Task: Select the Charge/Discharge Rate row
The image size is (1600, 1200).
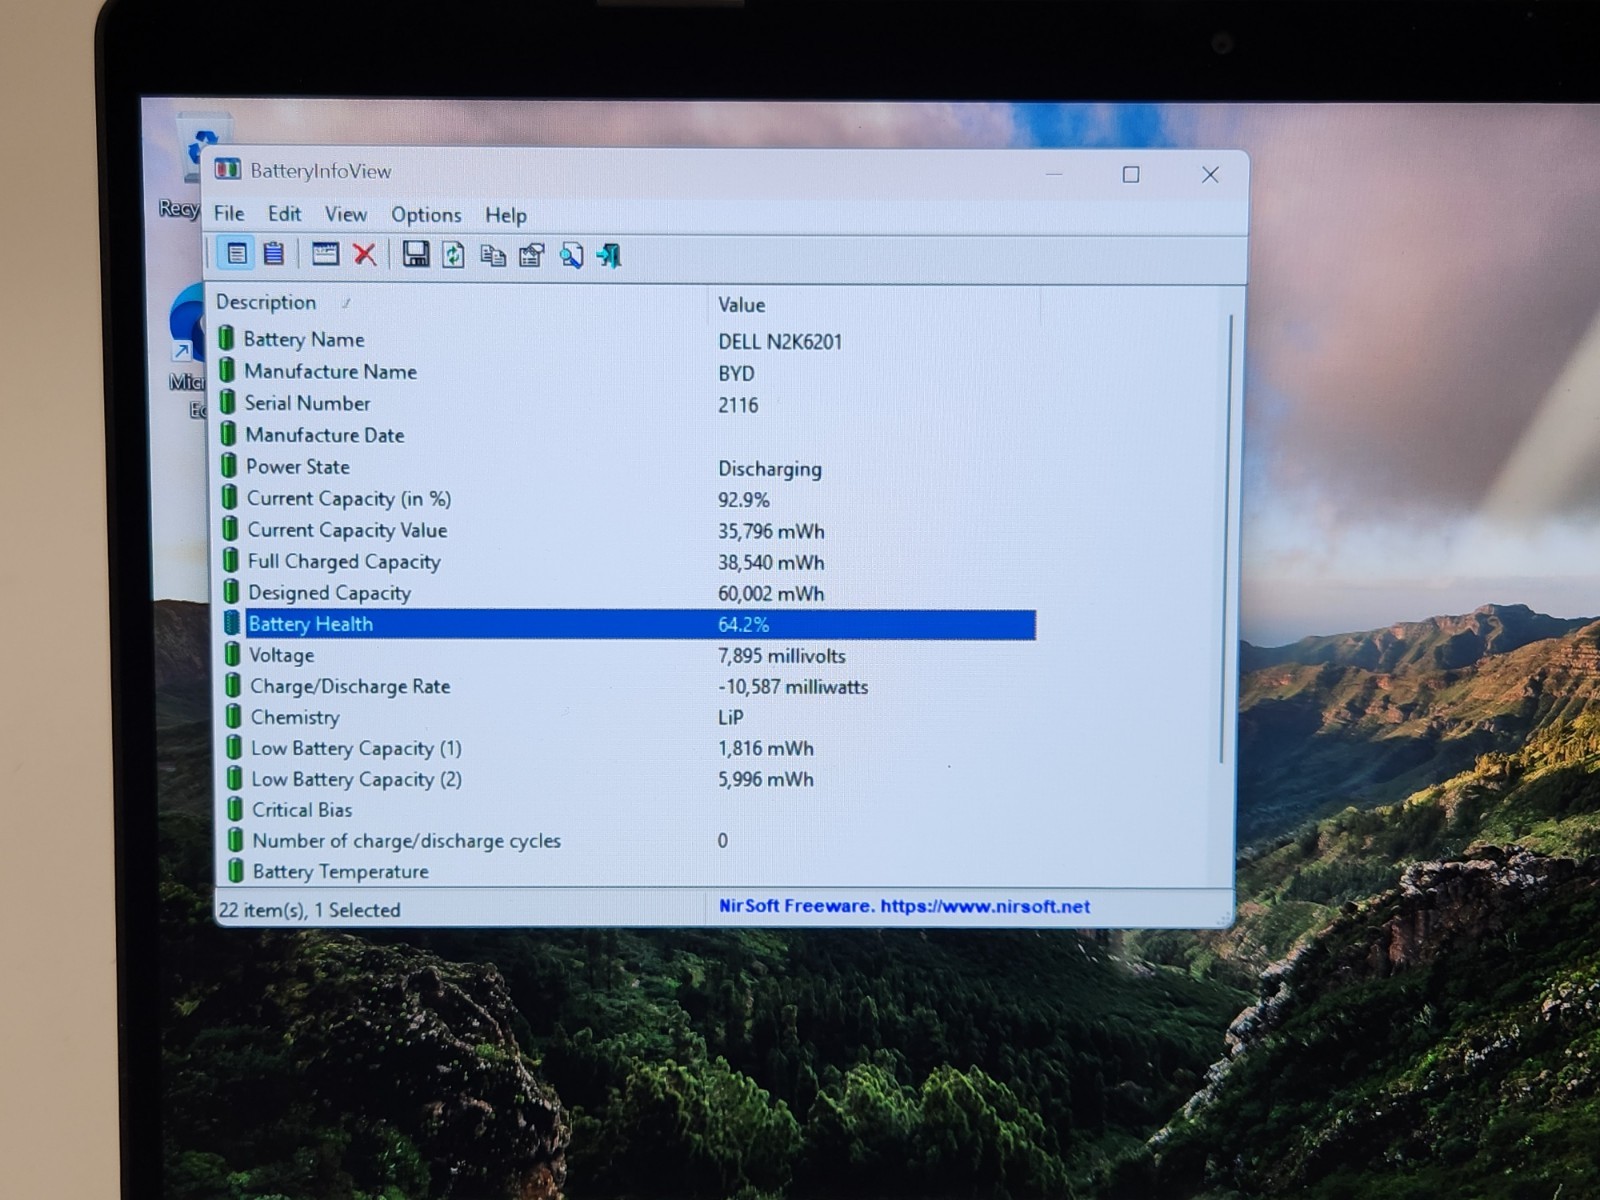Action: click(x=630, y=686)
